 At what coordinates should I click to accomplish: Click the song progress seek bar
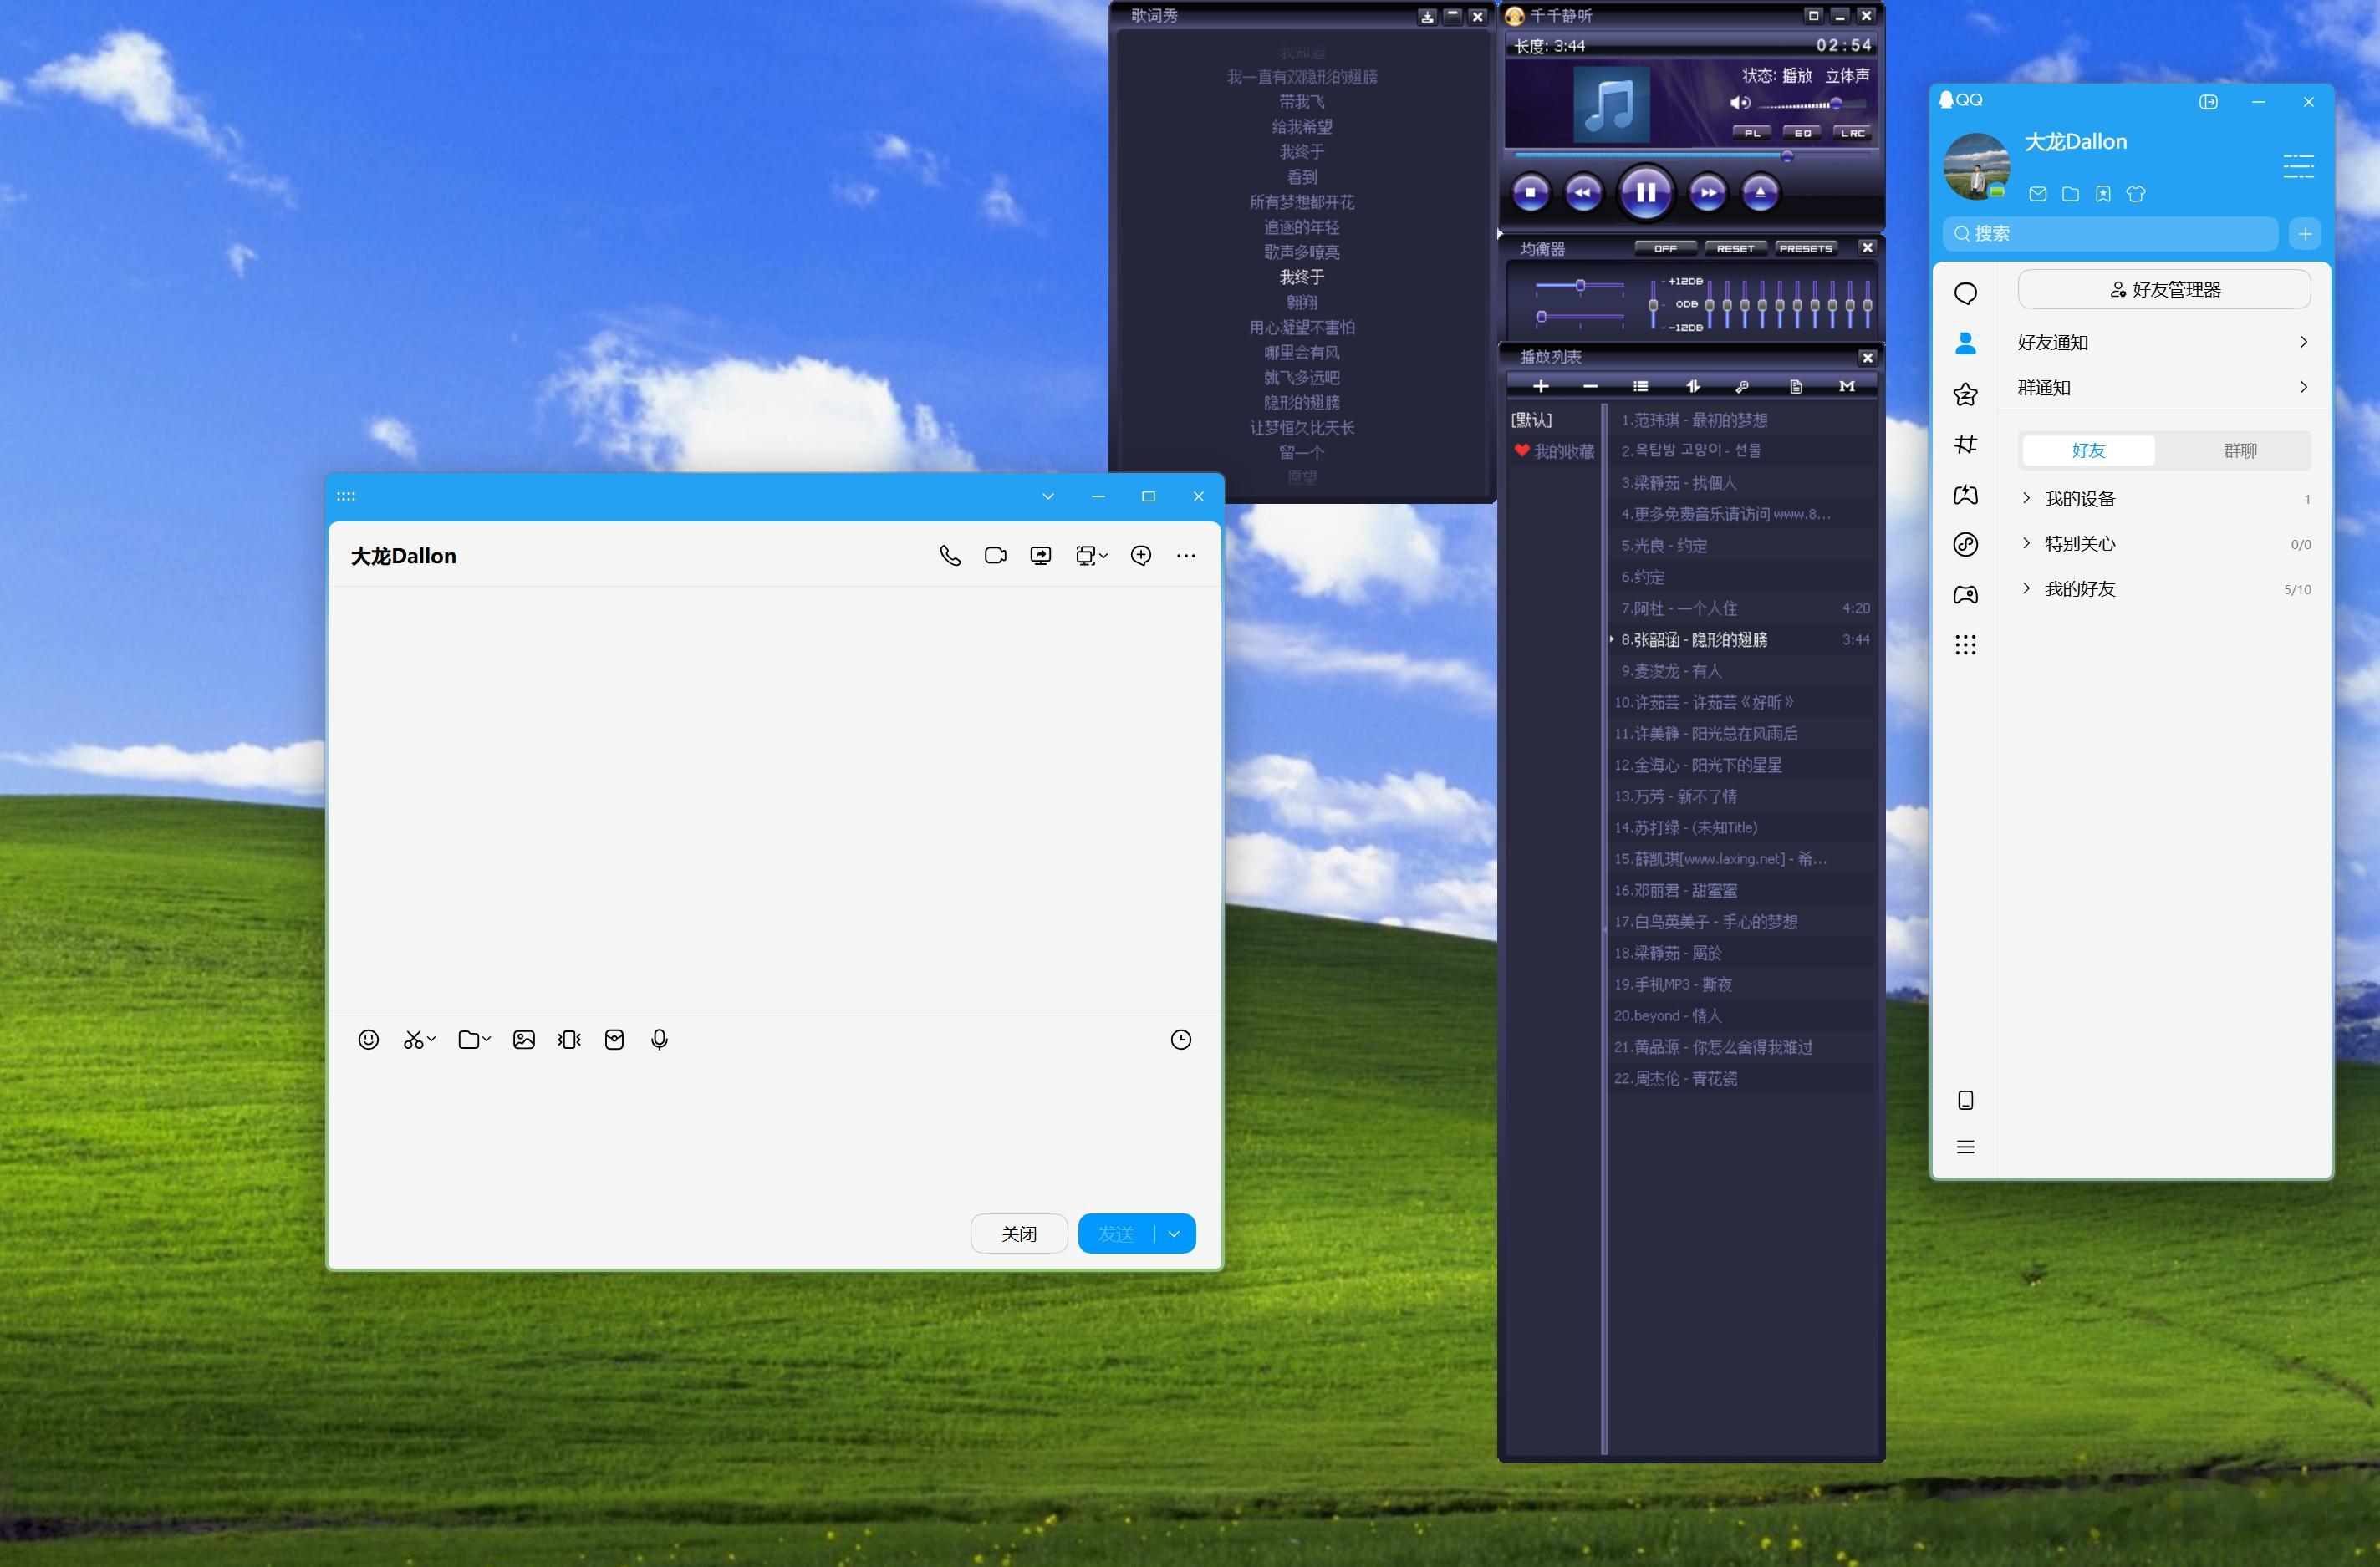coord(1650,156)
